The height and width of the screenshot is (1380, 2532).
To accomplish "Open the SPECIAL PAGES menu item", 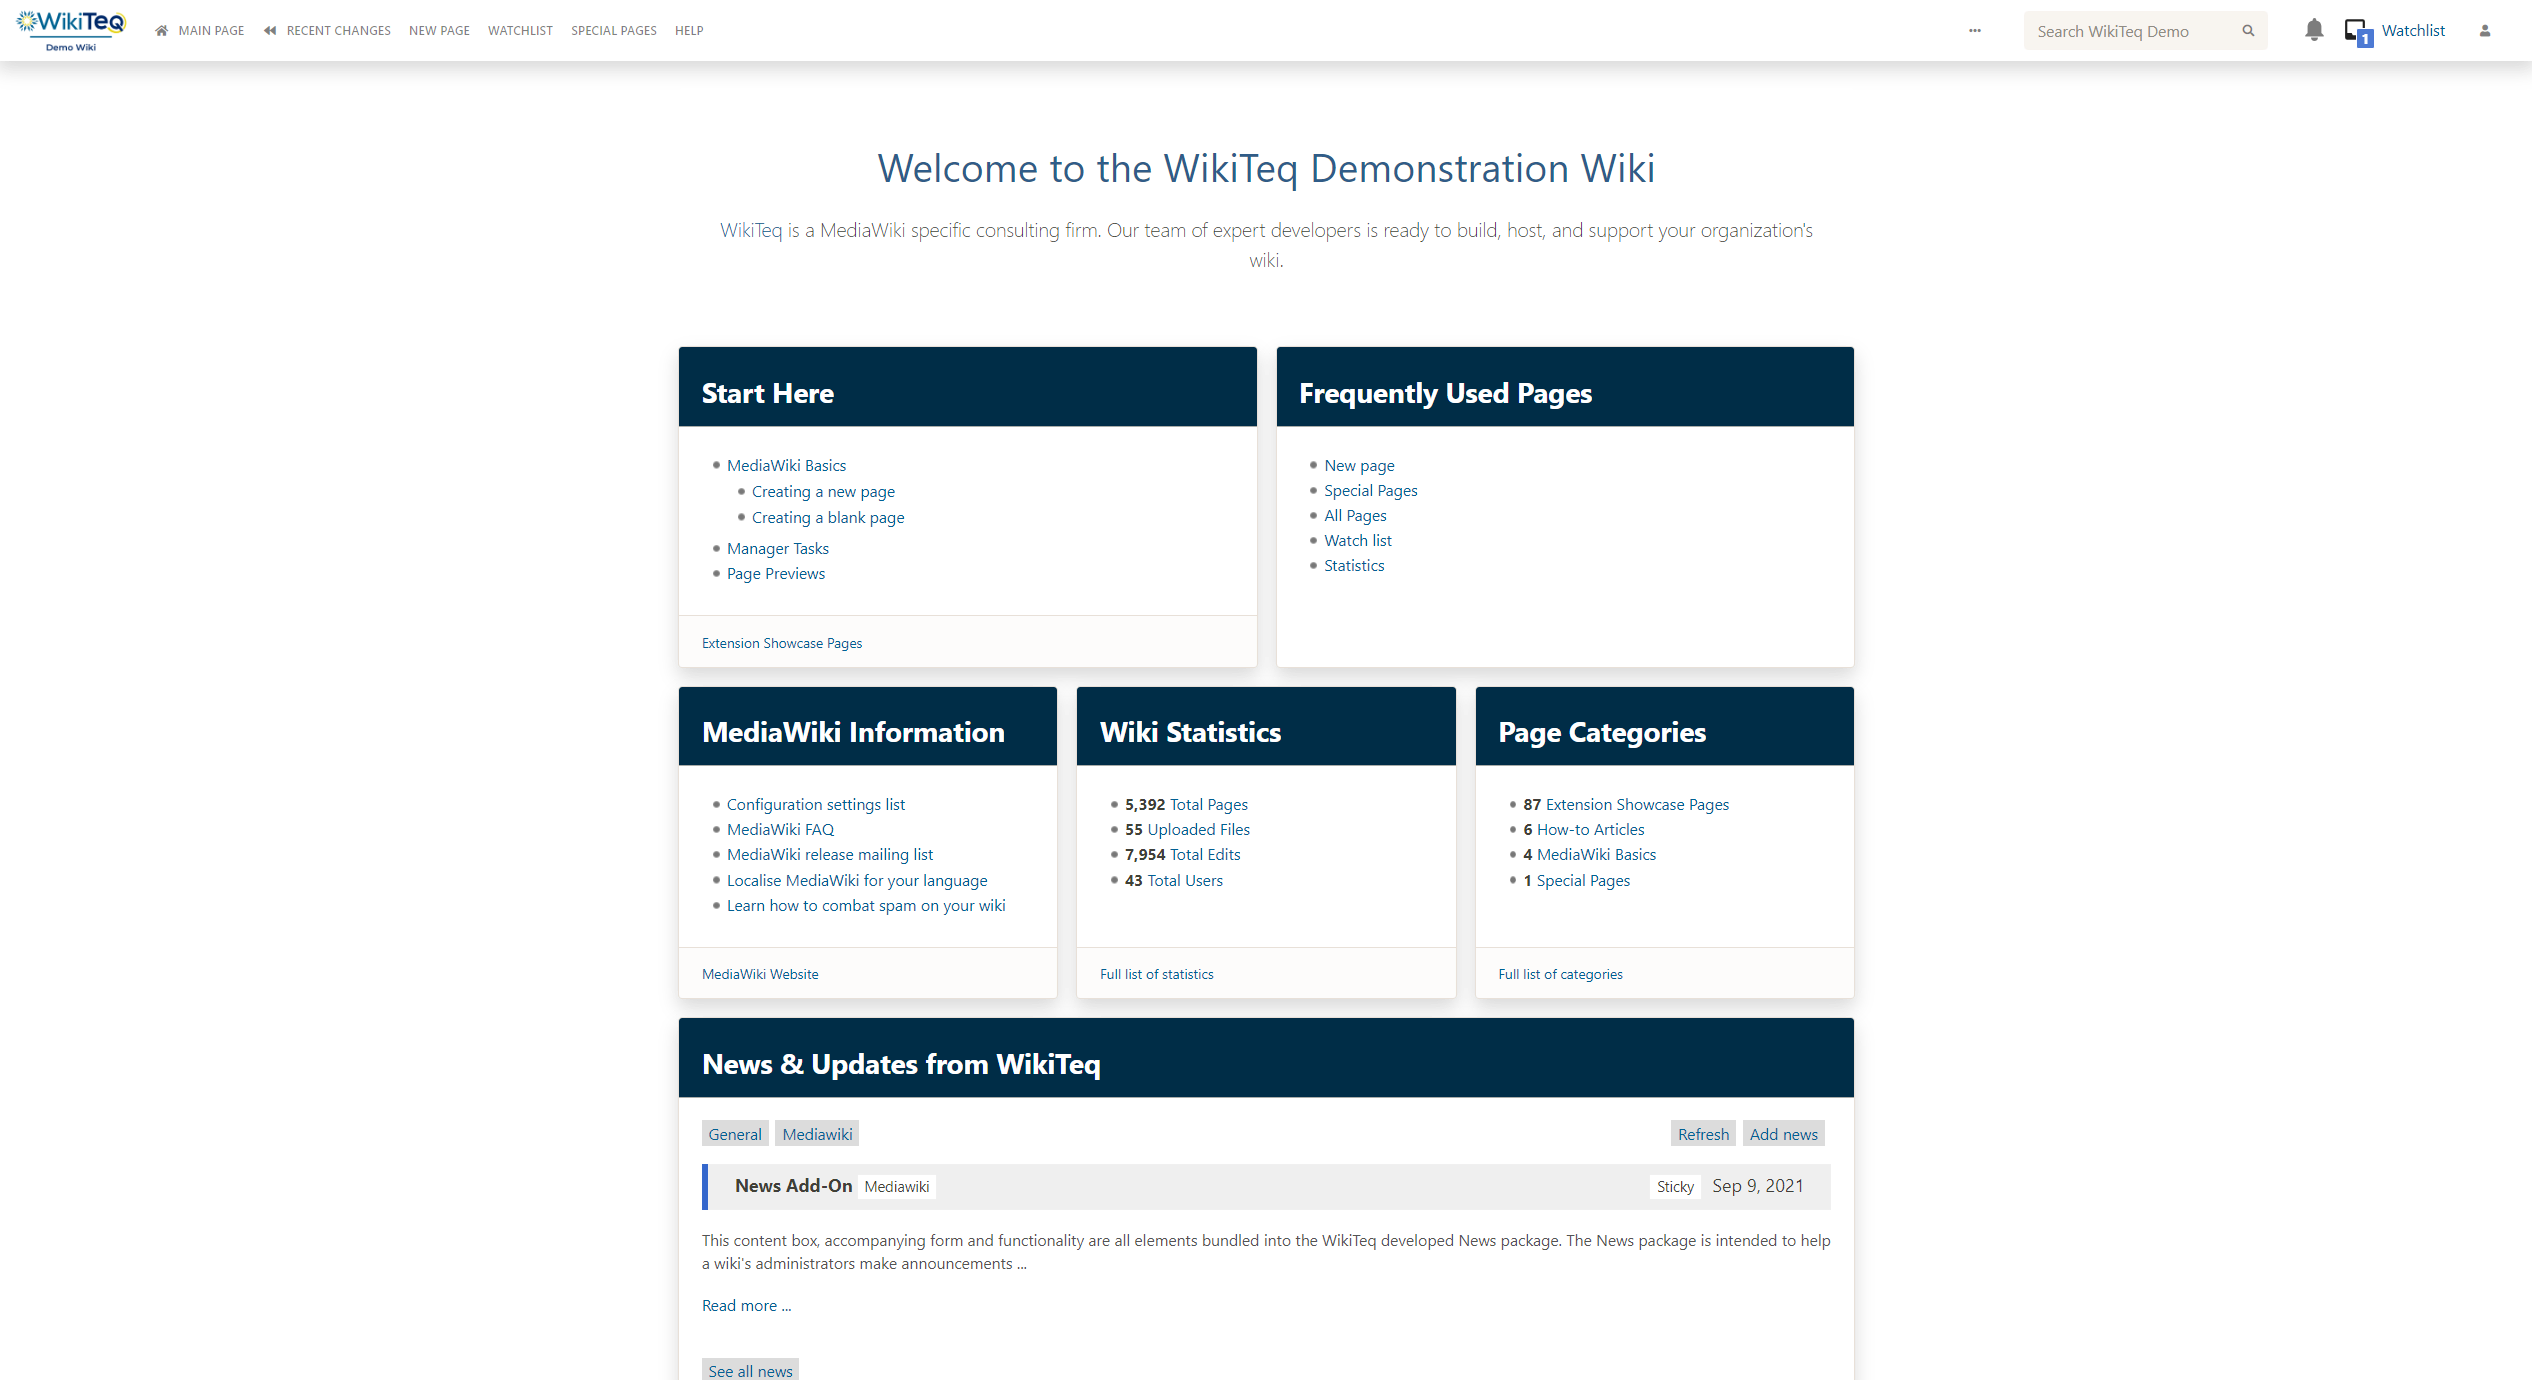I will [613, 29].
